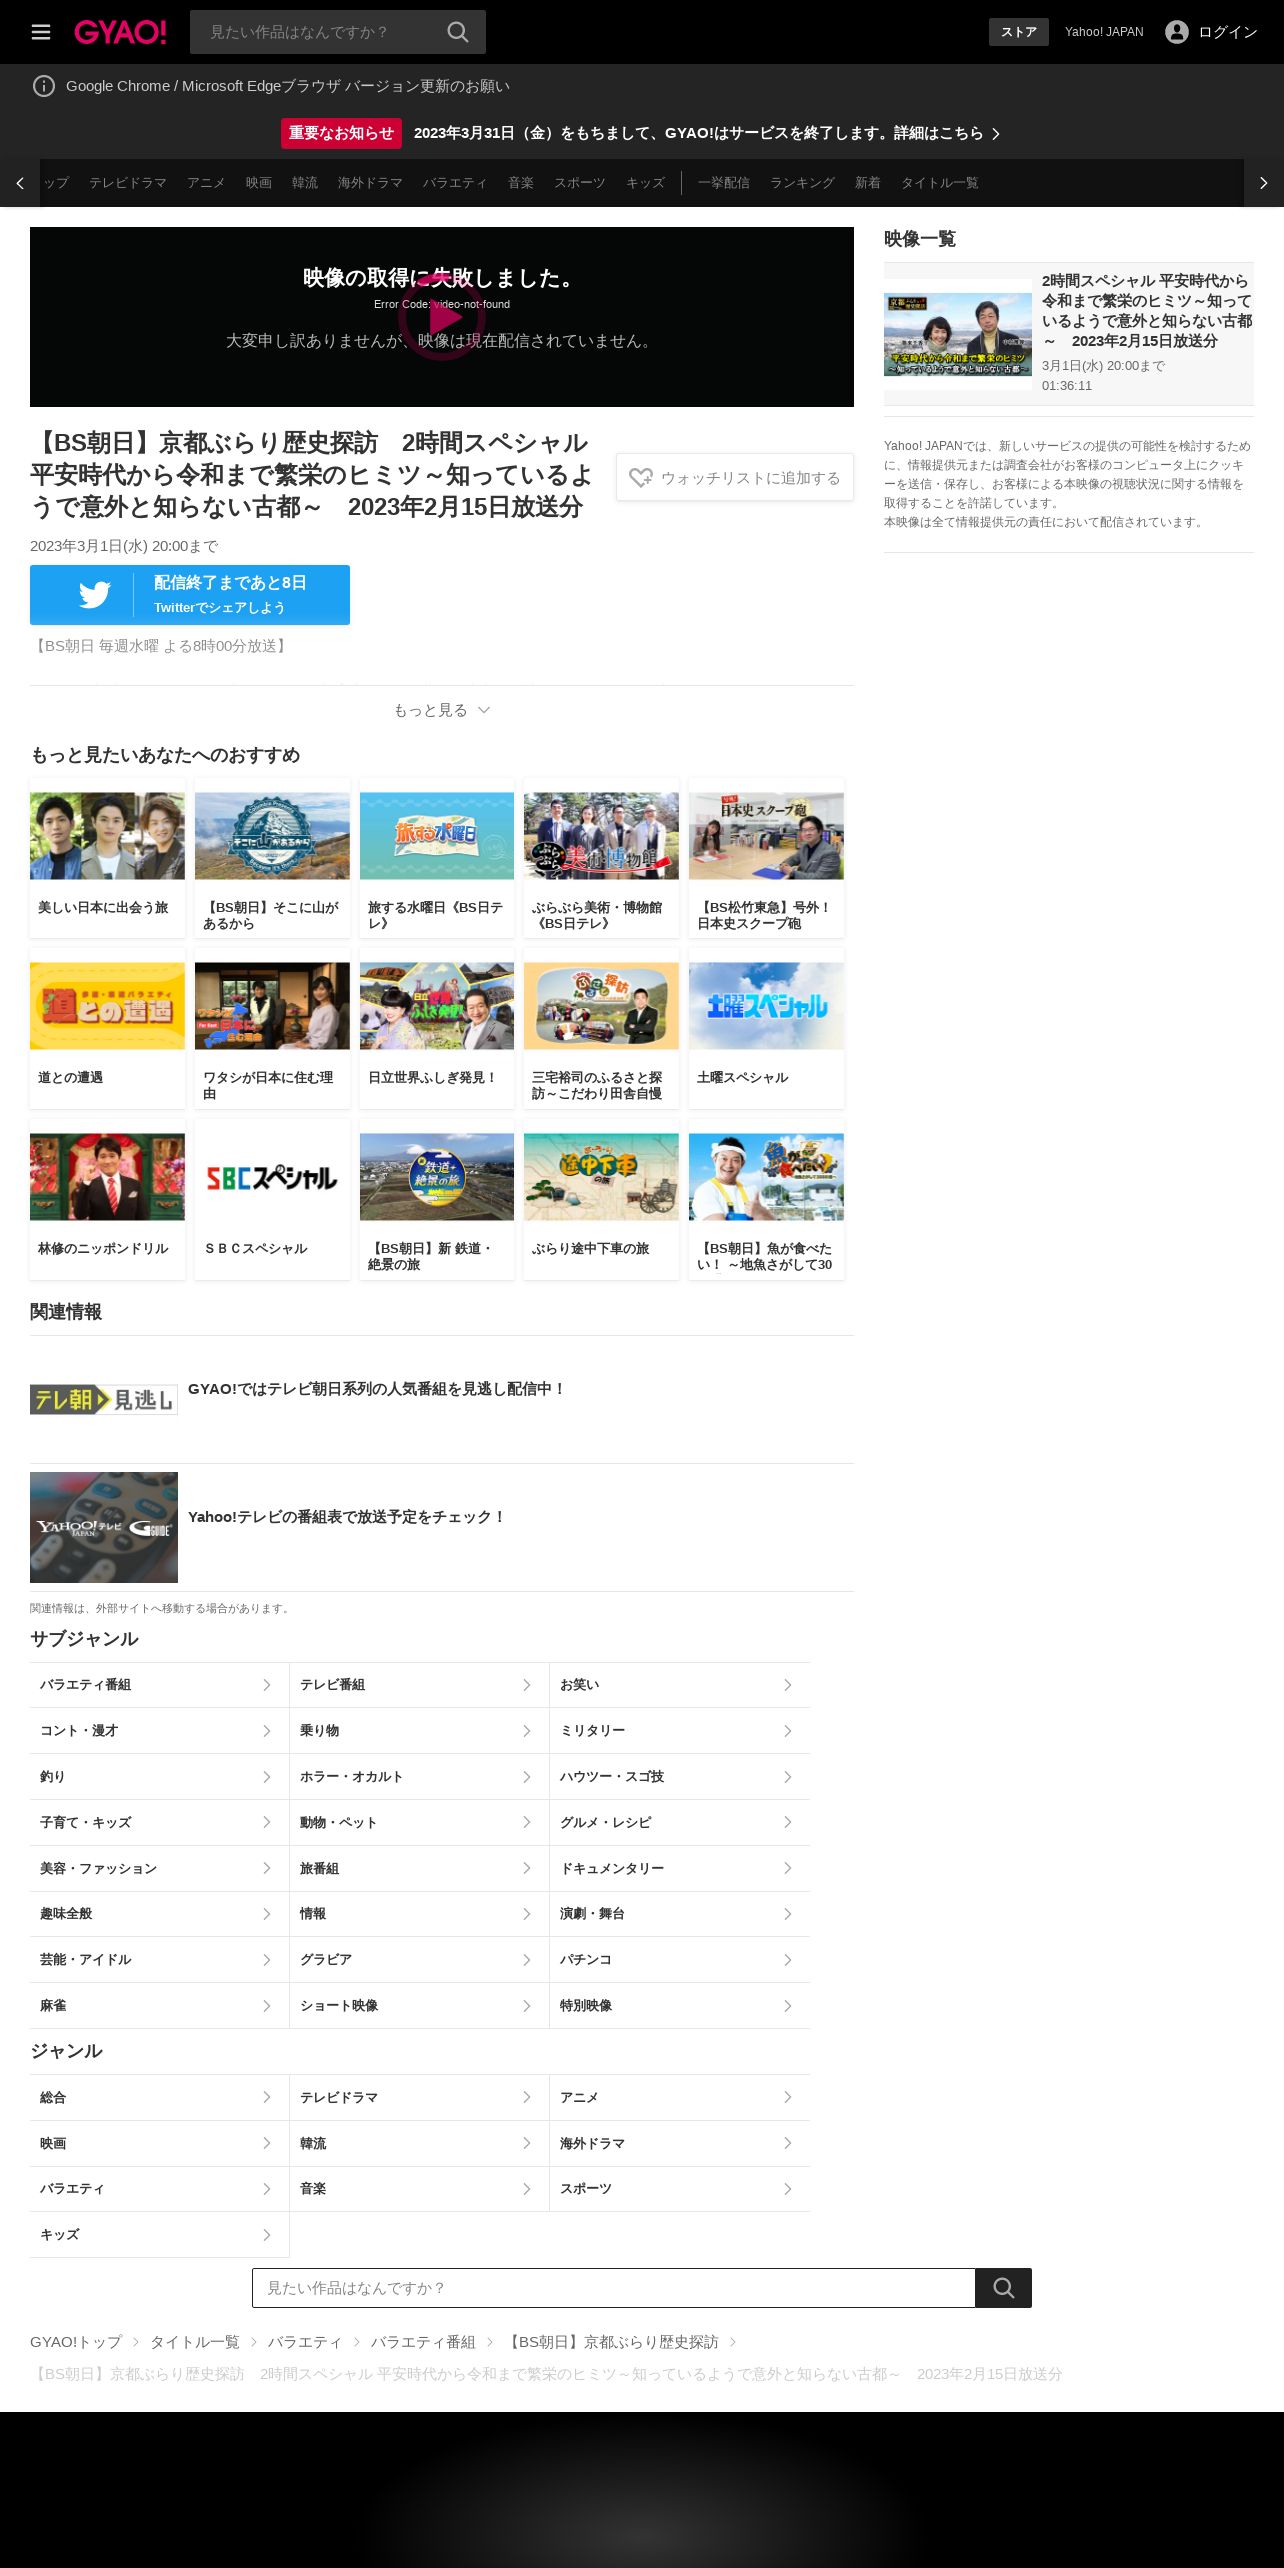The height and width of the screenshot is (2568, 1284).
Task: Open 林修のニッポンドリル recommendation card
Action: [x=107, y=1200]
